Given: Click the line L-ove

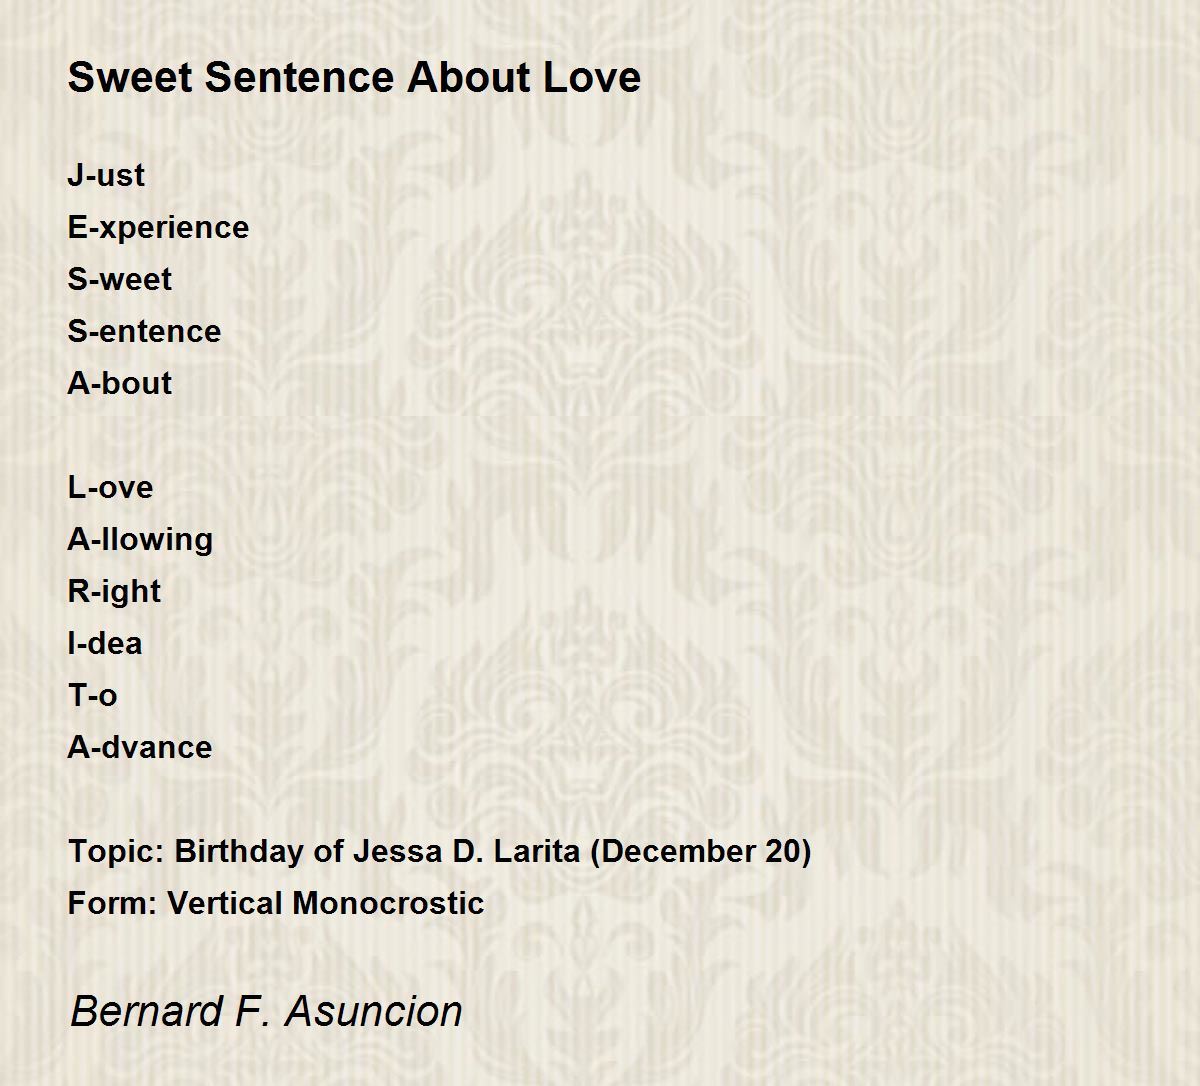Looking at the screenshot, I should pyautogui.click(x=110, y=487).
